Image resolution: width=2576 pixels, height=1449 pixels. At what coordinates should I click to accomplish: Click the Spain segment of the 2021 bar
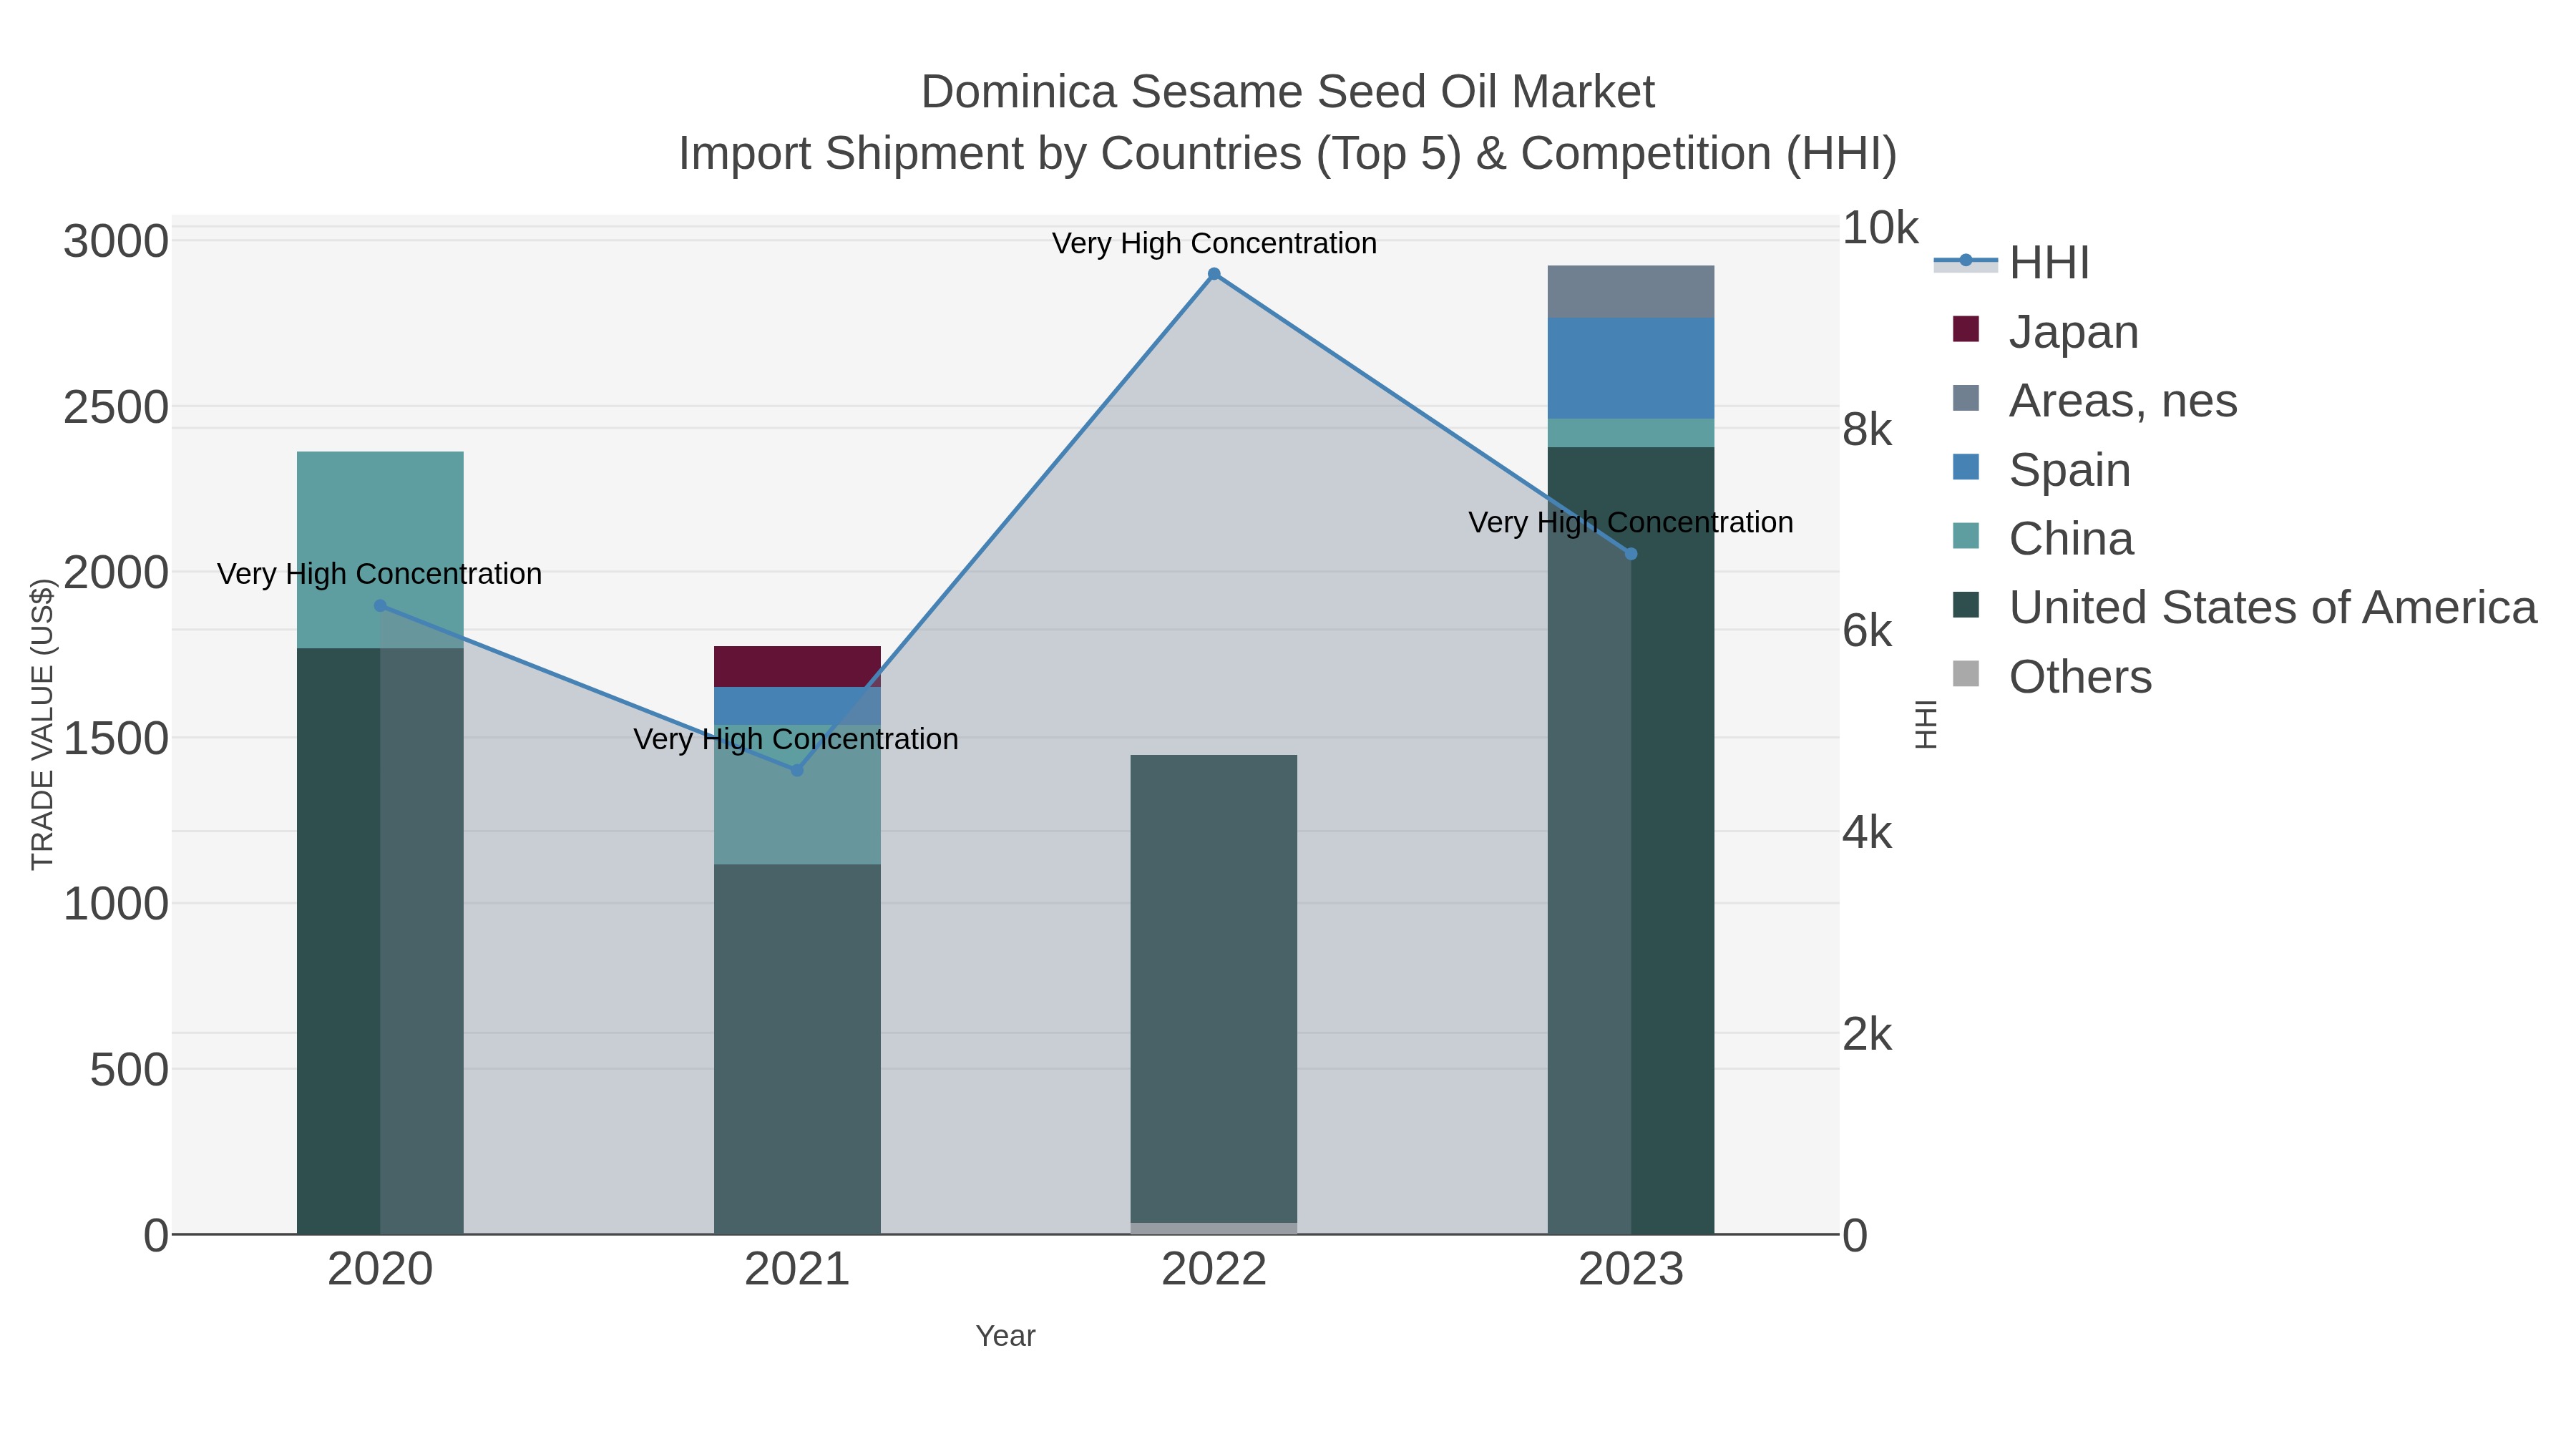[797, 706]
